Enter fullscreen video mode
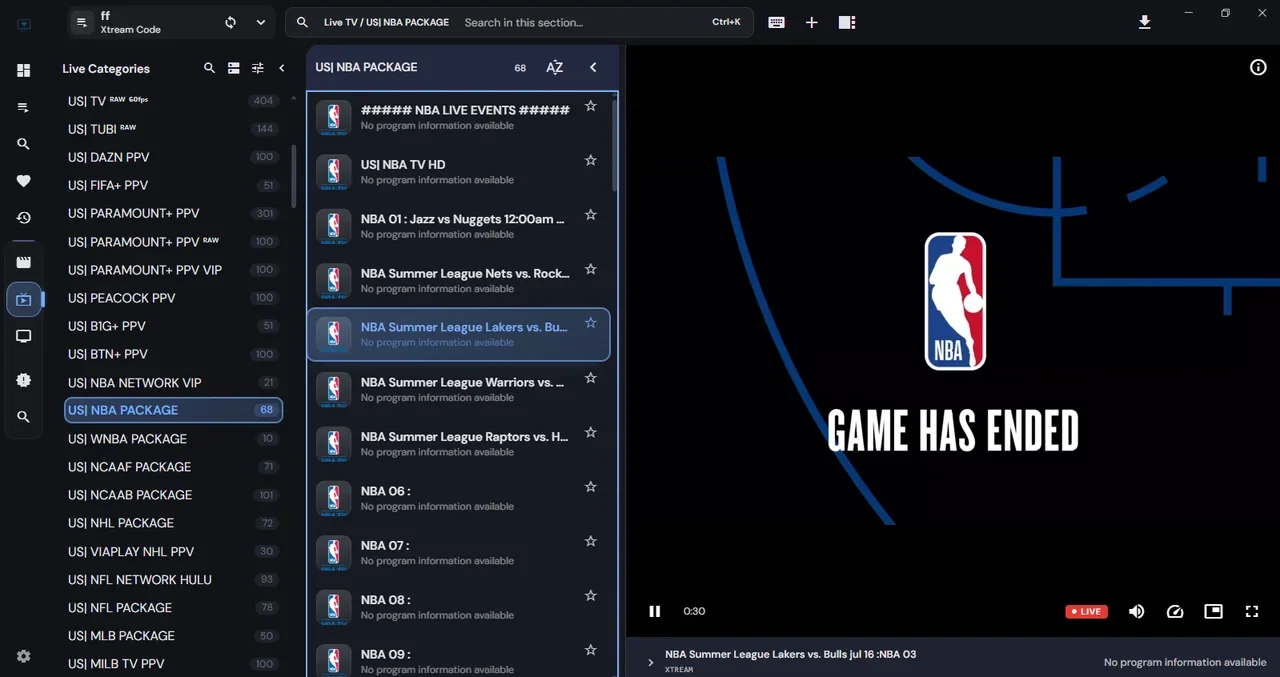The height and width of the screenshot is (677, 1280). (1251, 611)
